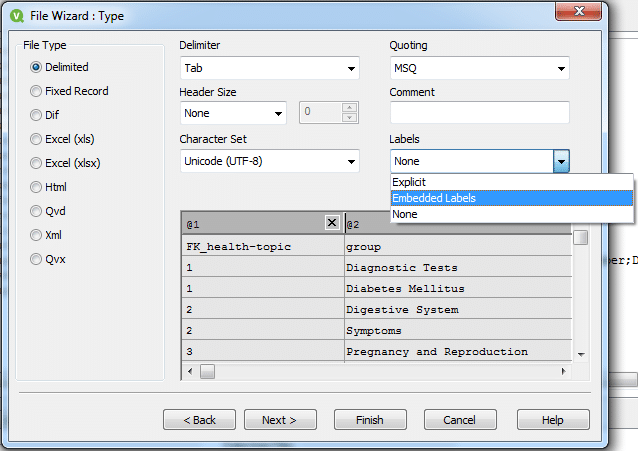The image size is (638, 451).
Task: Open the Quoting dropdown showing MSQ
Action: click(x=480, y=68)
